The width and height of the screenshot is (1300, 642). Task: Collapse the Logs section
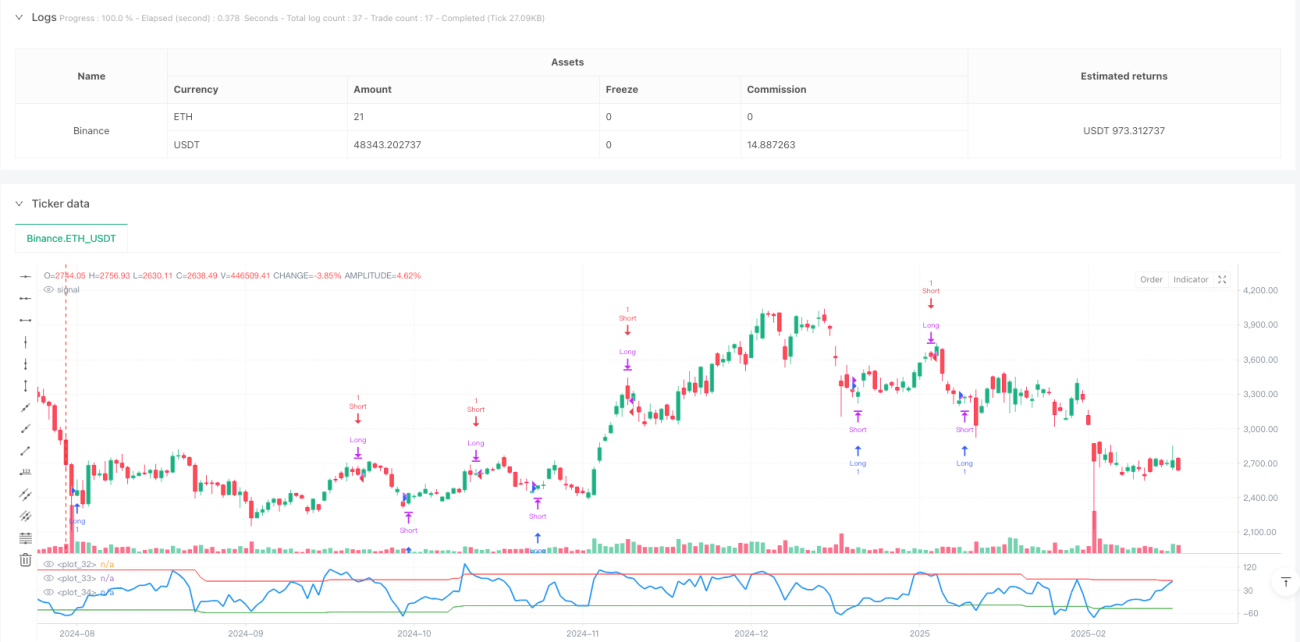[x=20, y=17]
